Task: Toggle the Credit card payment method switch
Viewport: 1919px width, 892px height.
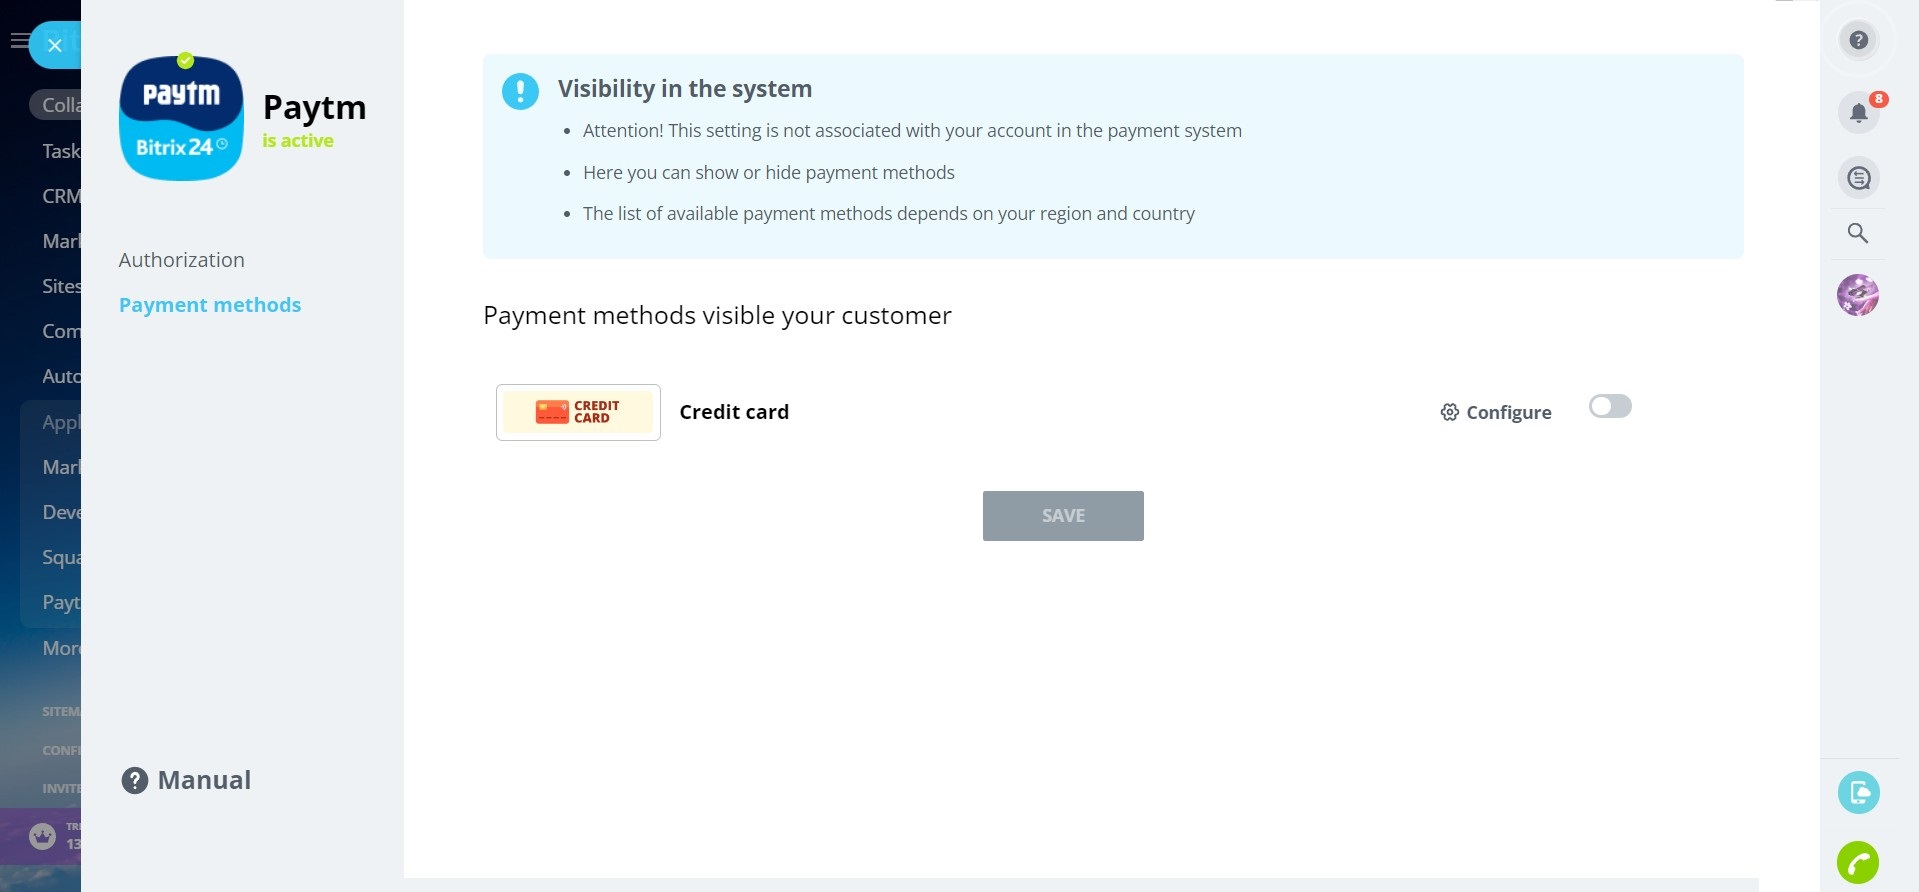Action: point(1609,406)
